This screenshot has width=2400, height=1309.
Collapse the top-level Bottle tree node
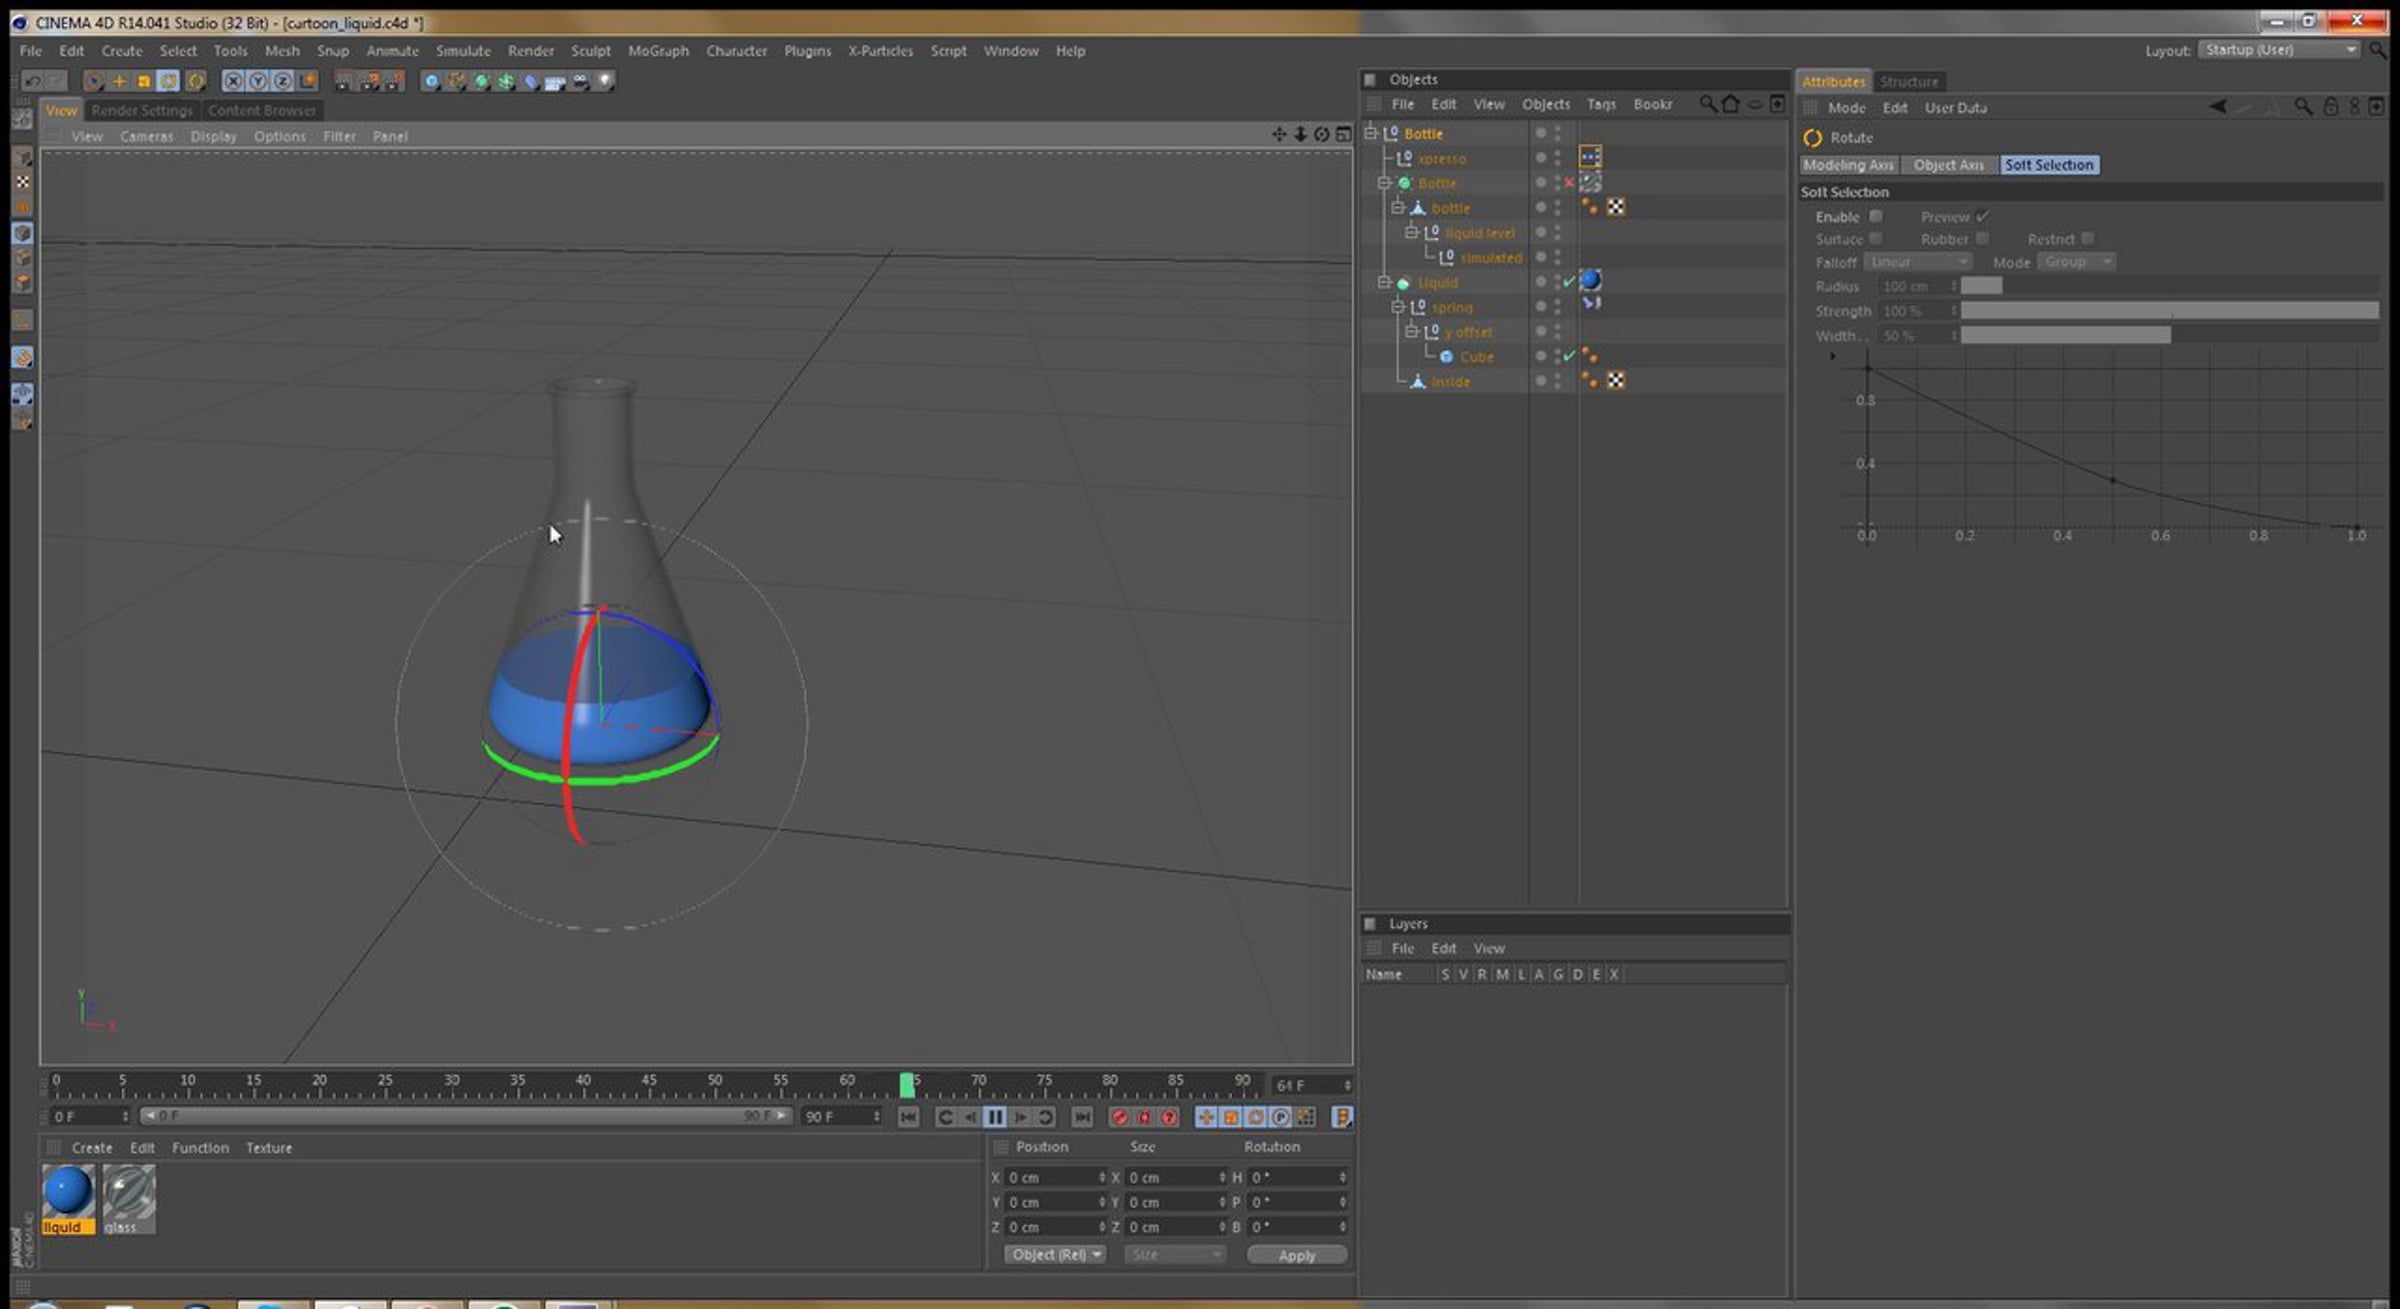(1372, 133)
